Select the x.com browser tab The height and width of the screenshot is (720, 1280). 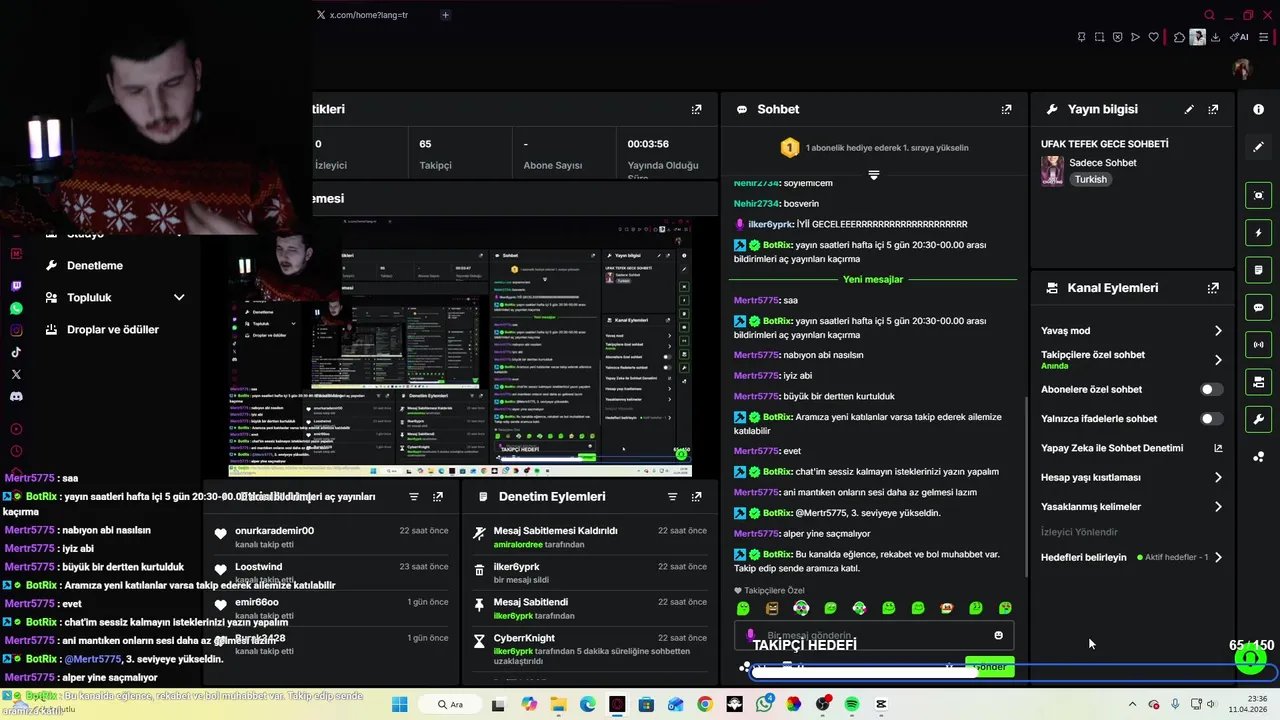pos(370,15)
